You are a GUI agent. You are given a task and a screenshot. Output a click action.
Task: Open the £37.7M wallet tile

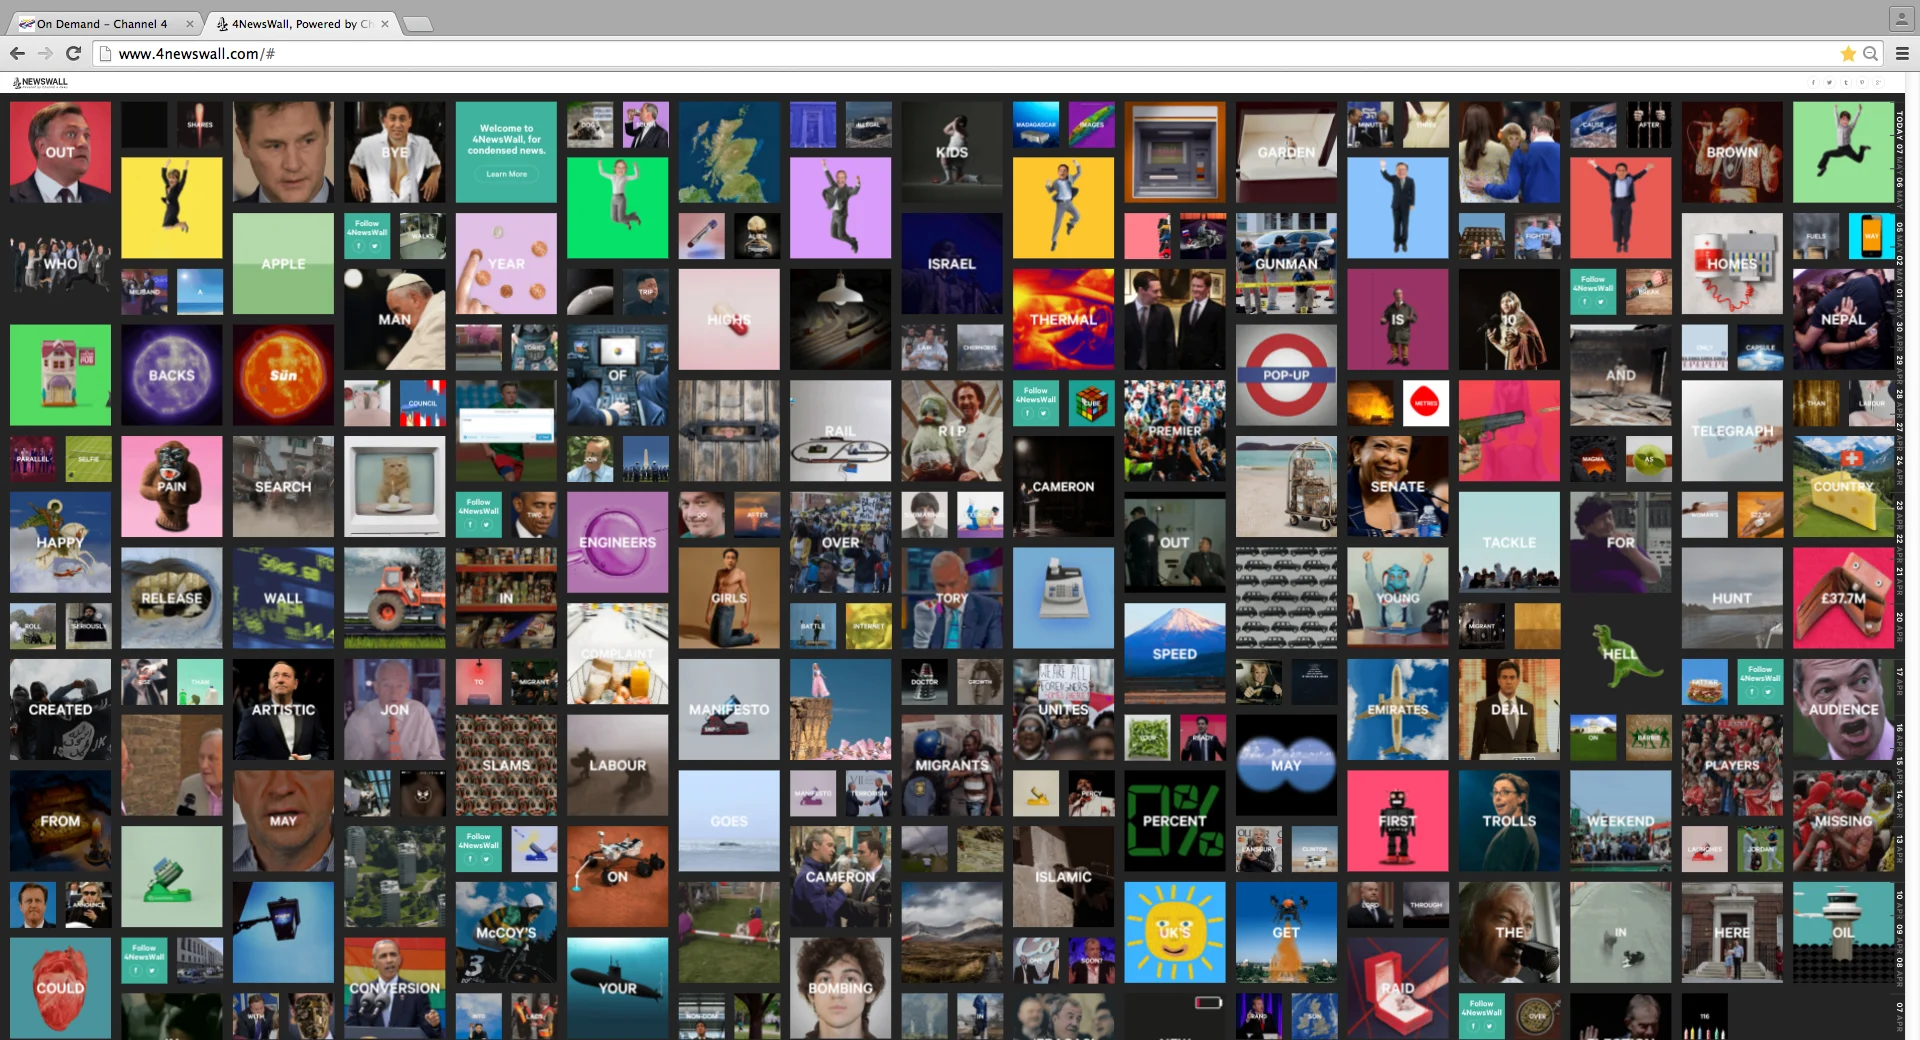tap(1843, 598)
